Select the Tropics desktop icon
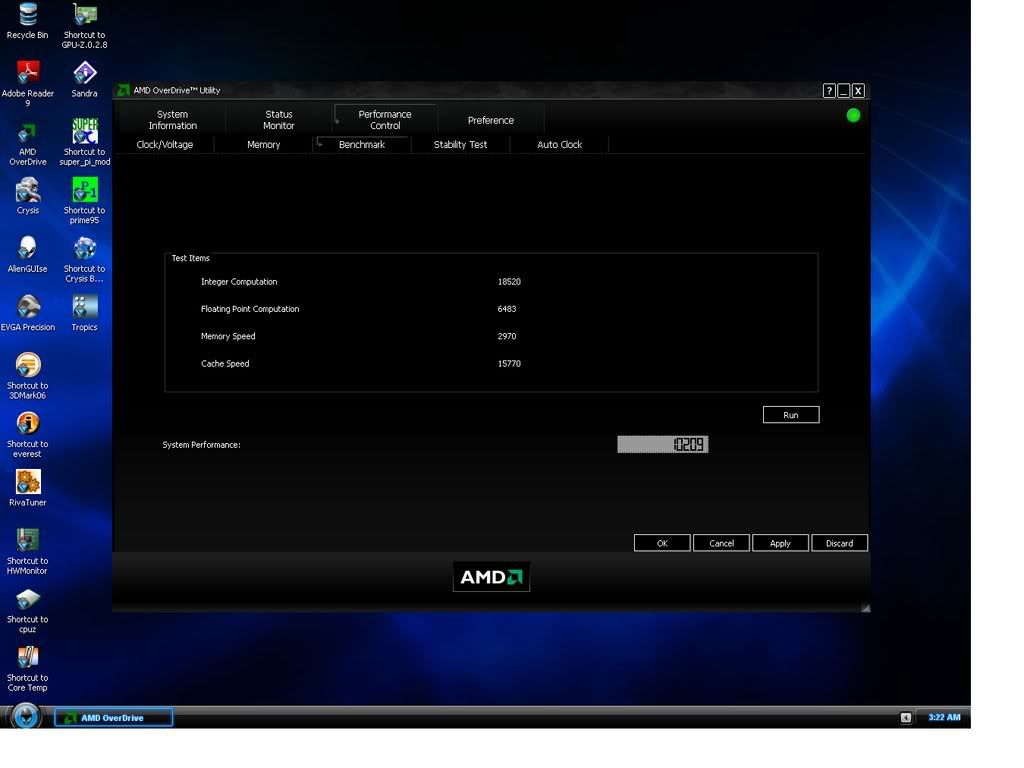The height and width of the screenshot is (768, 1024). click(84, 313)
